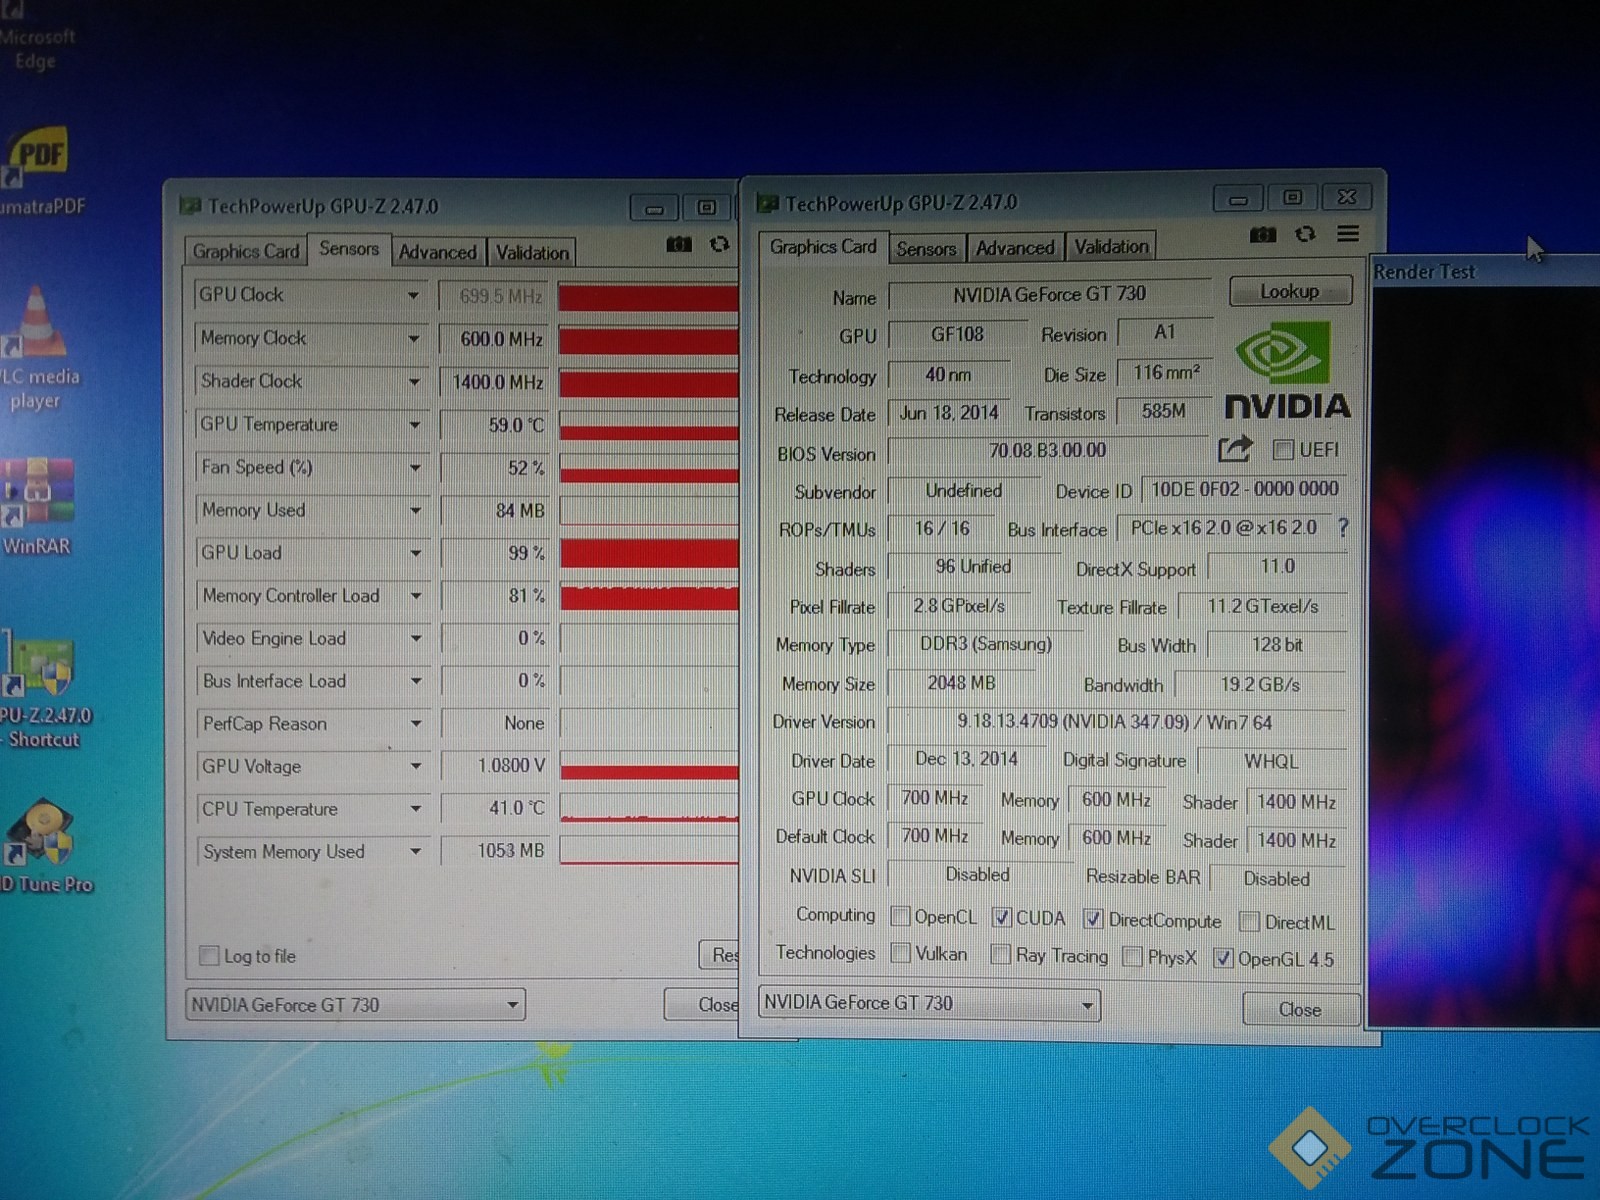1600x1200 pixels.
Task: Open the SumatraPDF desktop icon
Action: pos(38,170)
